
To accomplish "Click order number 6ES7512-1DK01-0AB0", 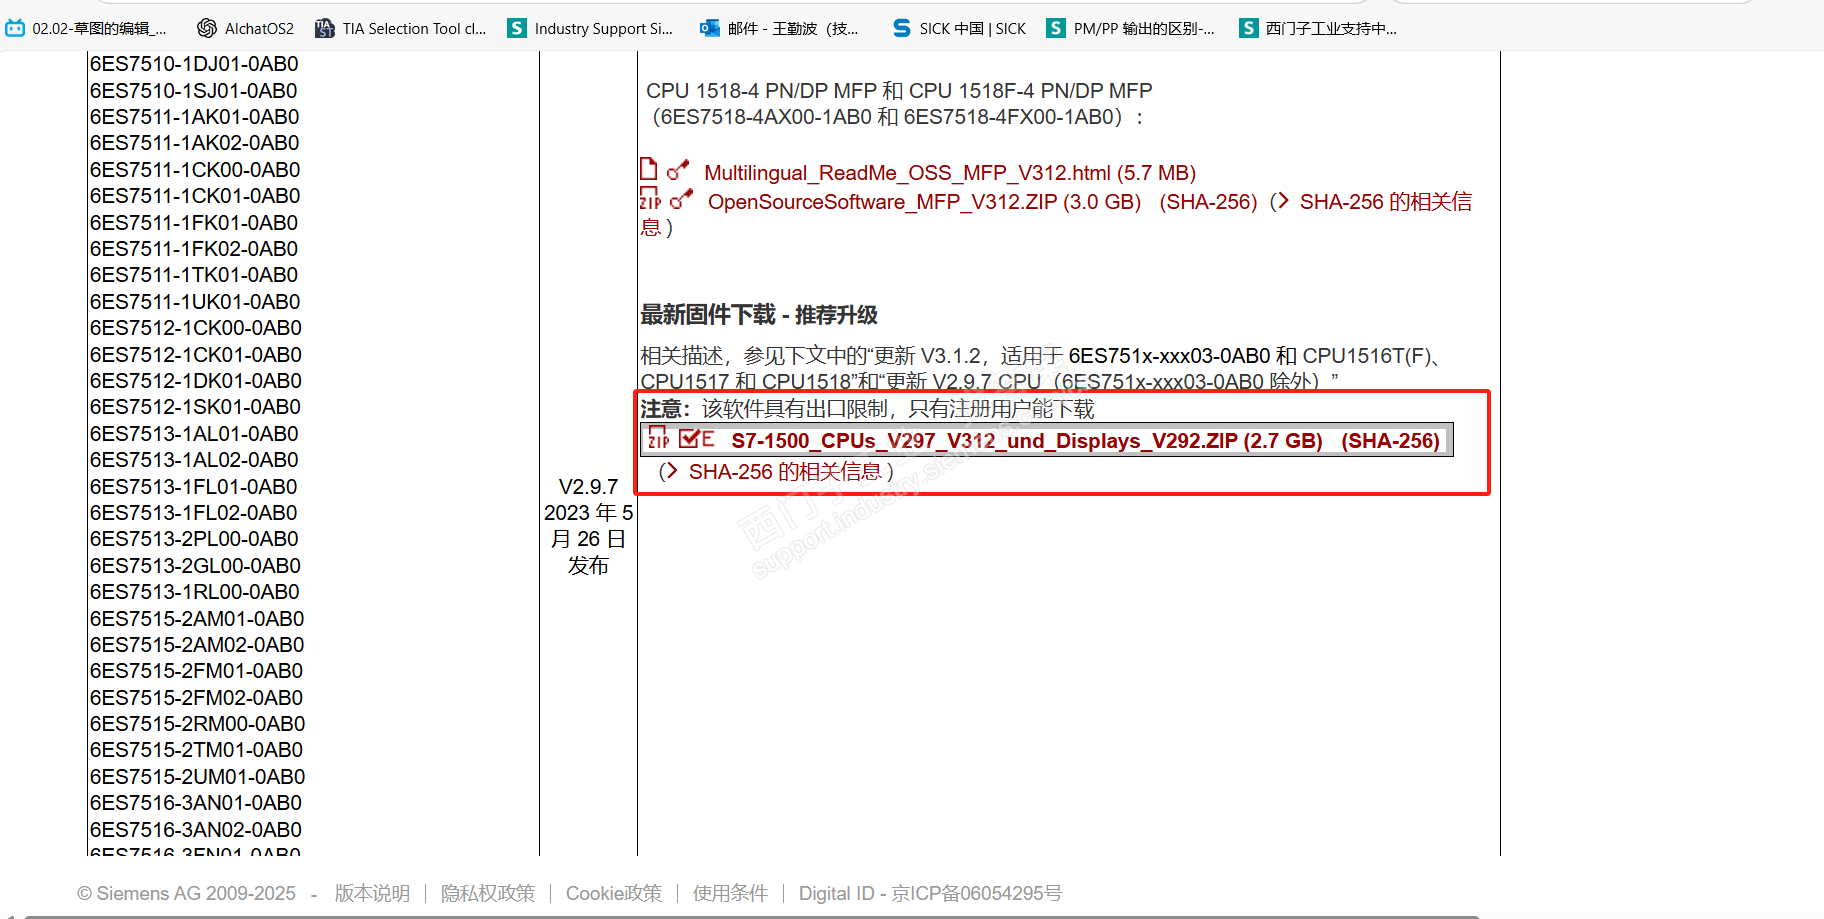I will pos(196,381).
